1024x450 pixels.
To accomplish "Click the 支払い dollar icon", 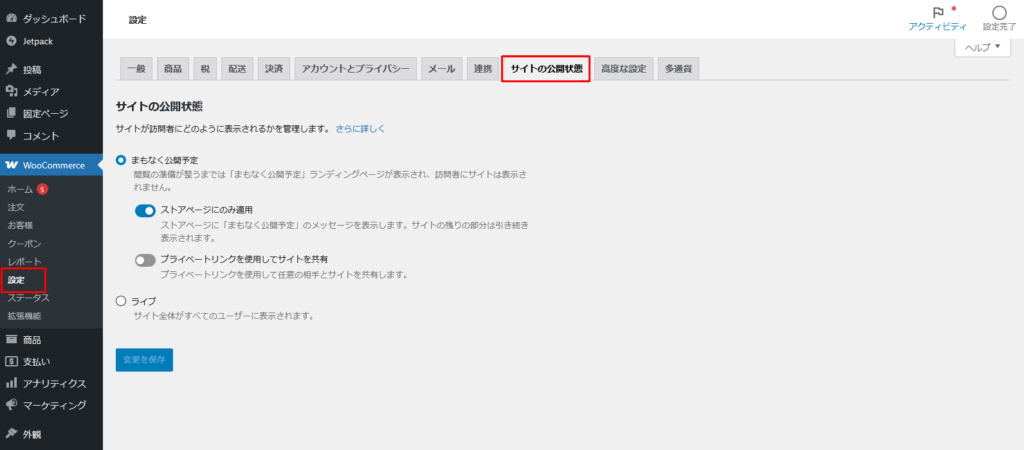I will 11,361.
